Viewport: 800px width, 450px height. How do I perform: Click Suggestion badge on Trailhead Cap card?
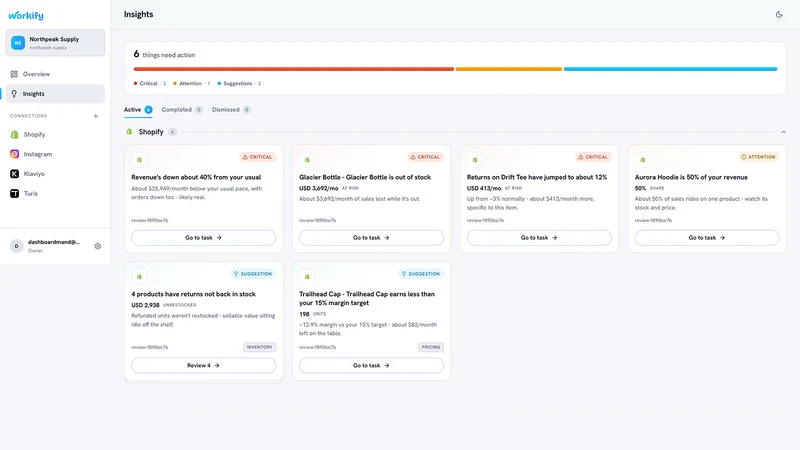tap(421, 274)
